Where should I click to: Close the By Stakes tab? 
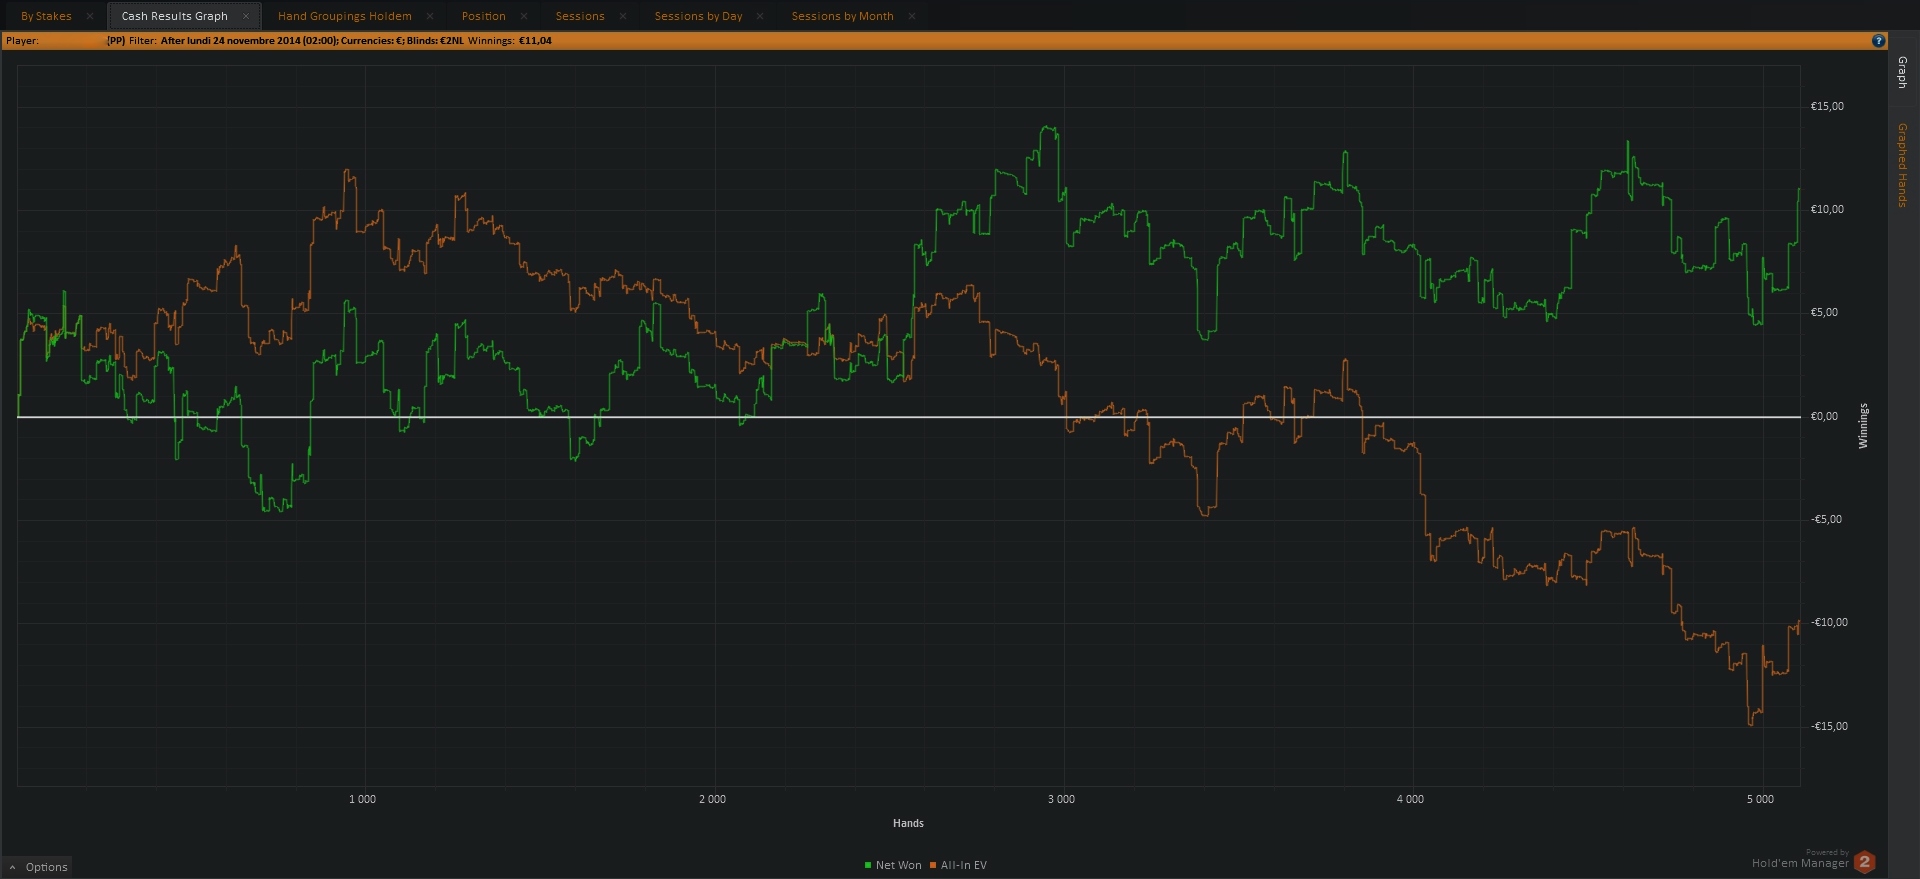(90, 16)
